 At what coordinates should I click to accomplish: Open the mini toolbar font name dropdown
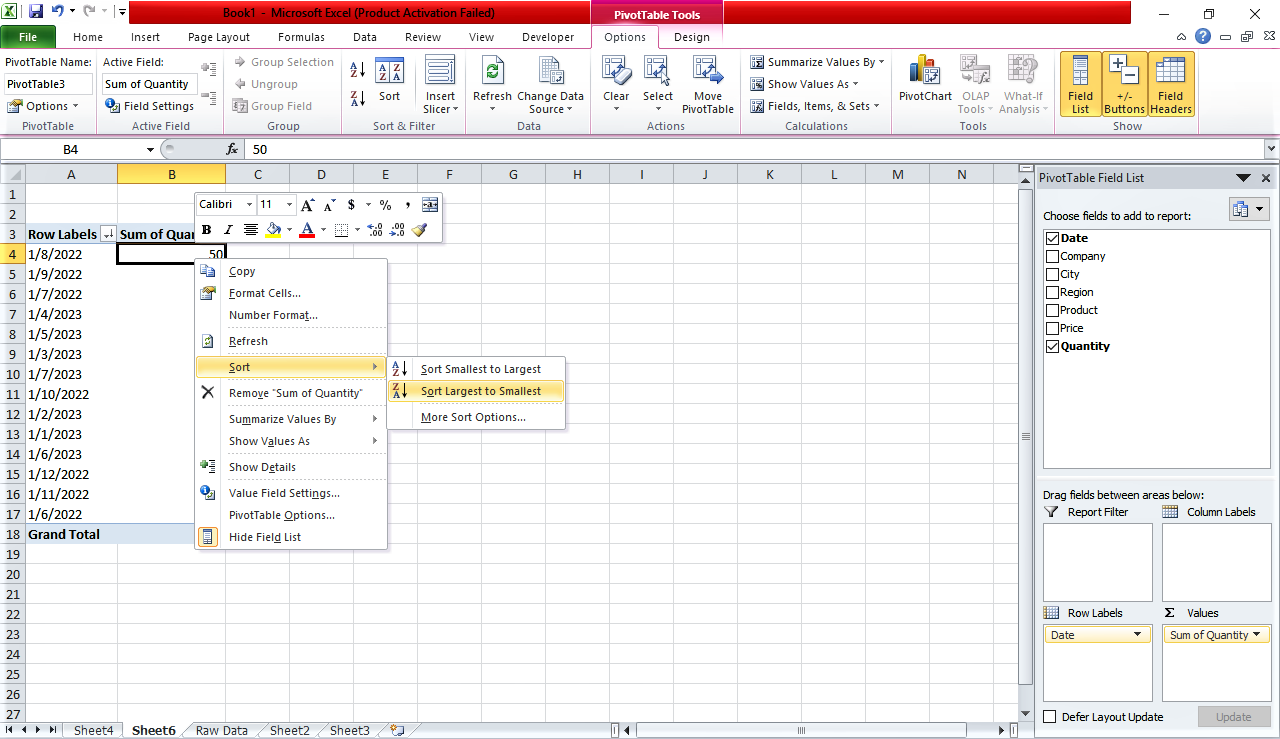[x=249, y=205]
